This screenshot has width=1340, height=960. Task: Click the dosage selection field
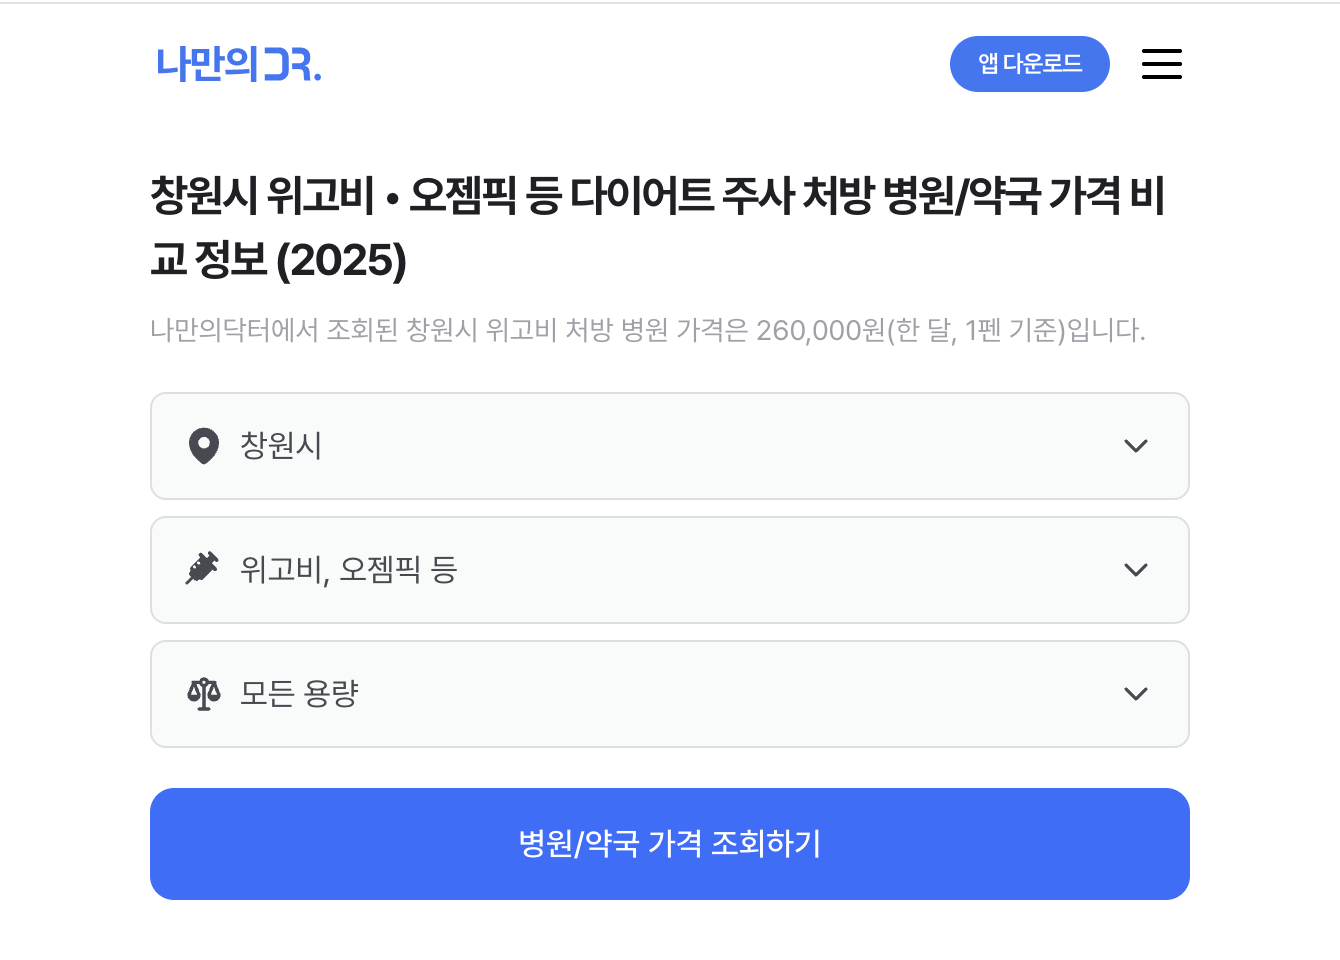coord(669,694)
